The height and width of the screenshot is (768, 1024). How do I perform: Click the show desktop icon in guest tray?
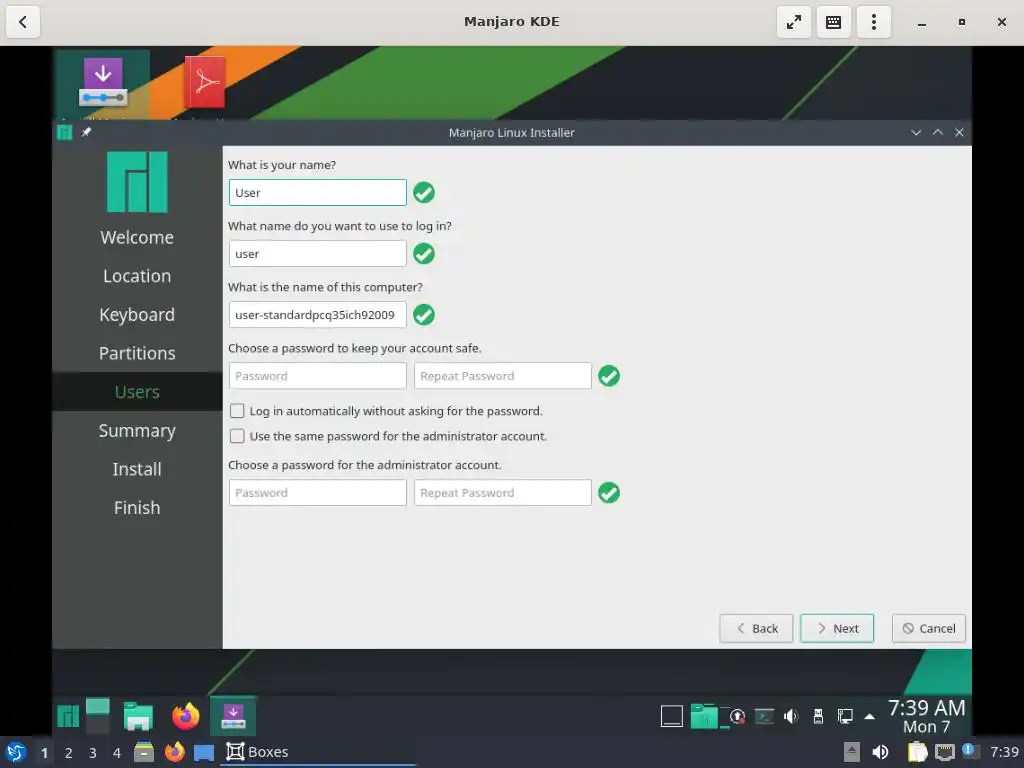click(x=671, y=716)
